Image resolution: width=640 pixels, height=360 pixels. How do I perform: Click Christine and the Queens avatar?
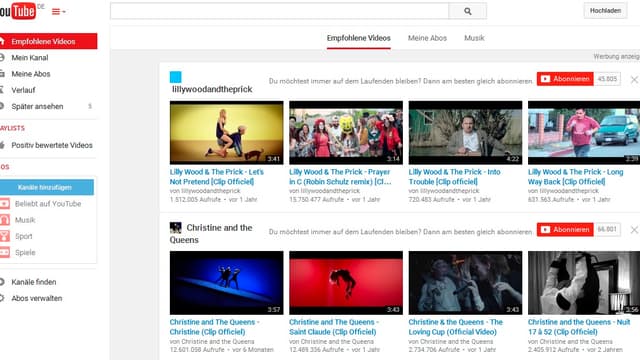coord(176,227)
